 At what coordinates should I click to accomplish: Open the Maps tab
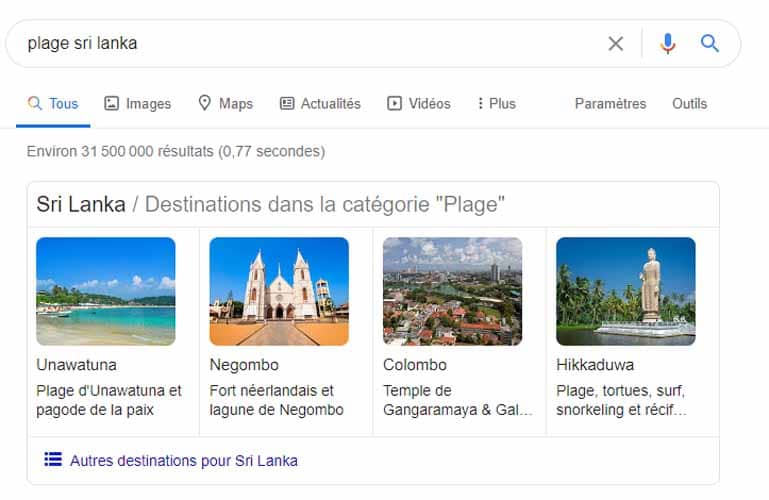tap(225, 103)
